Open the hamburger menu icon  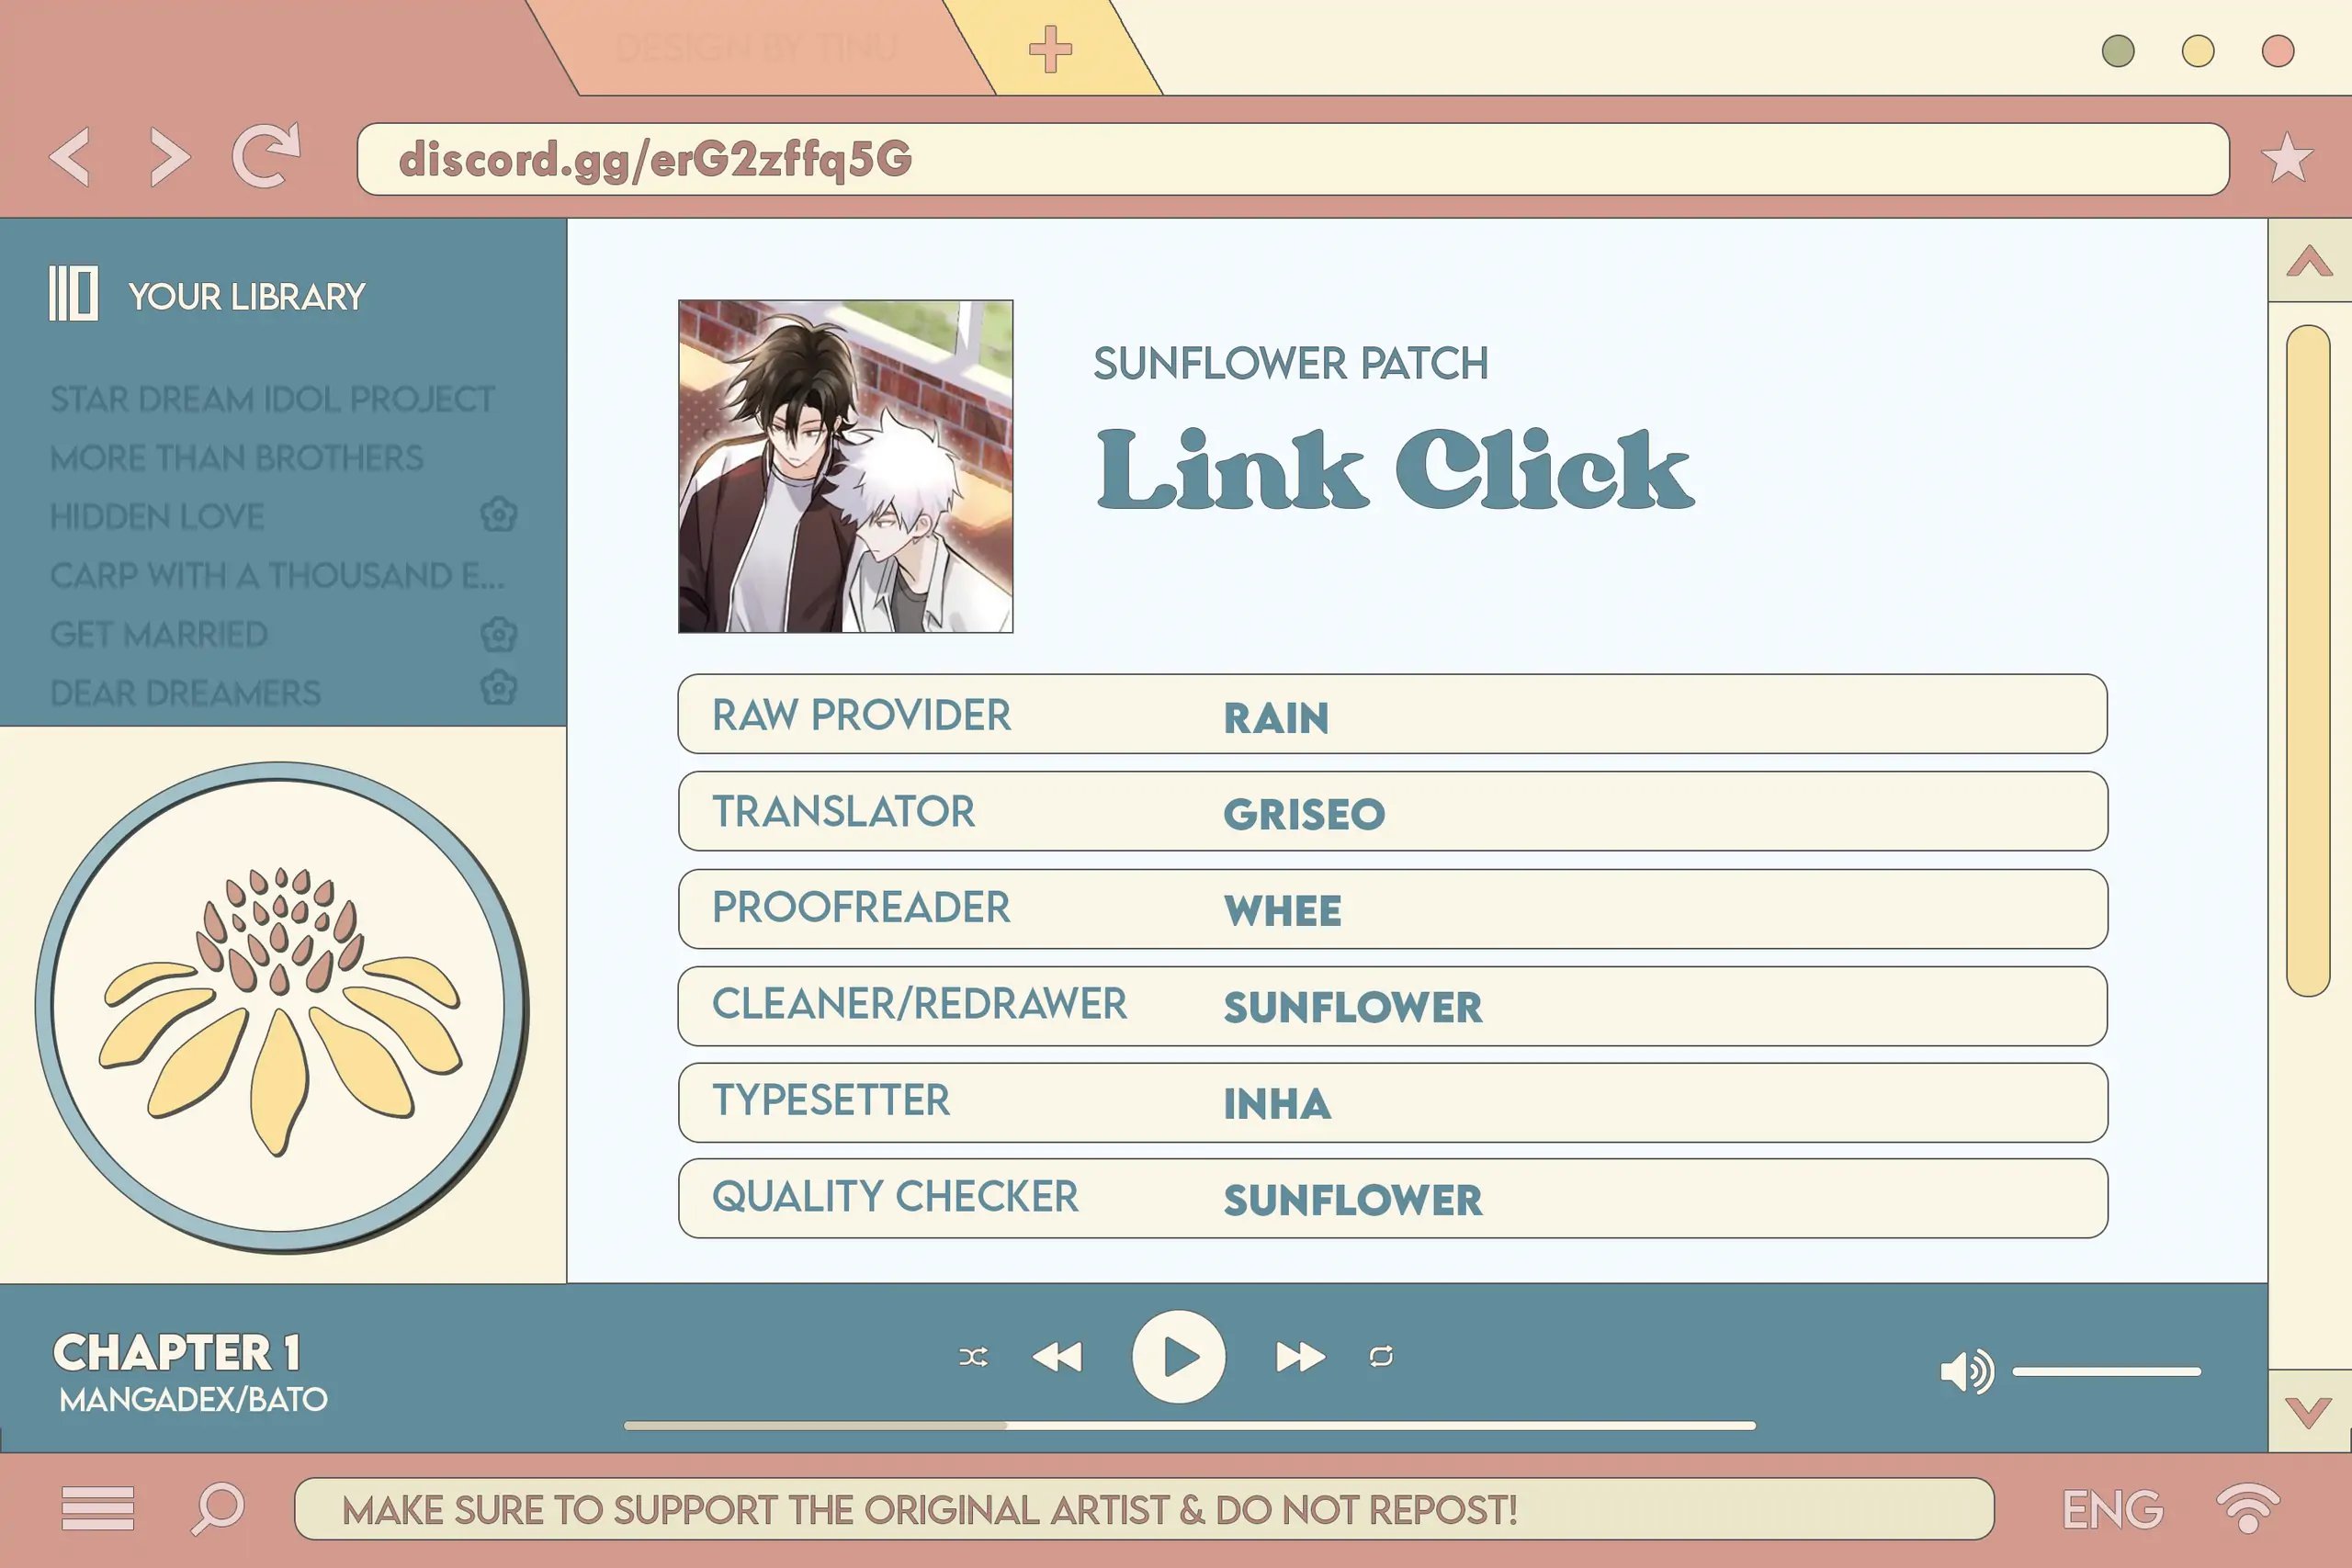97,1508
